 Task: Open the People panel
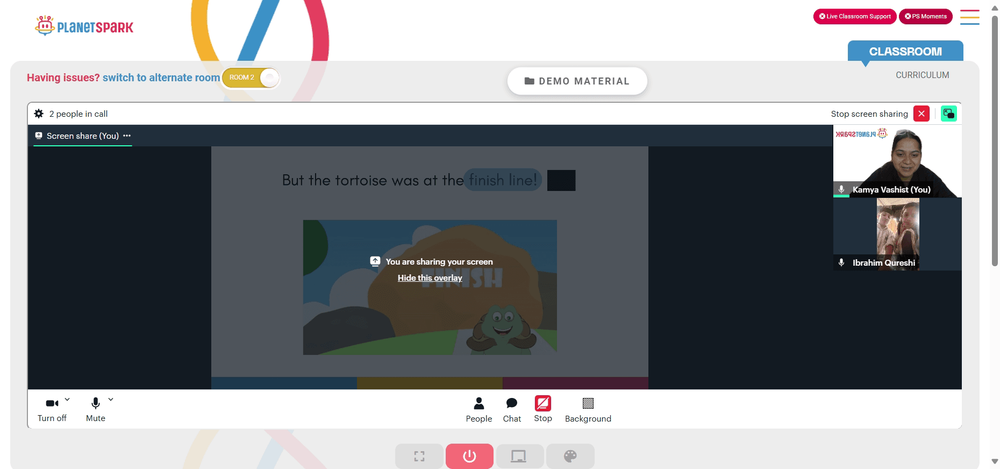click(x=478, y=410)
